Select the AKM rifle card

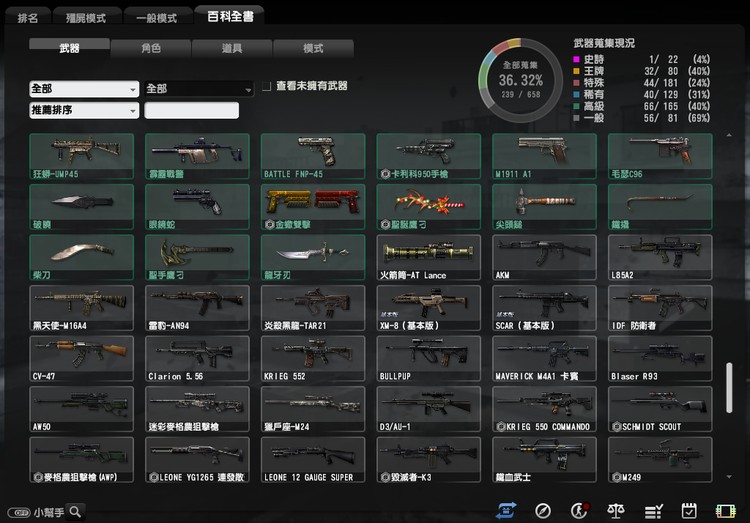[x=544, y=257]
